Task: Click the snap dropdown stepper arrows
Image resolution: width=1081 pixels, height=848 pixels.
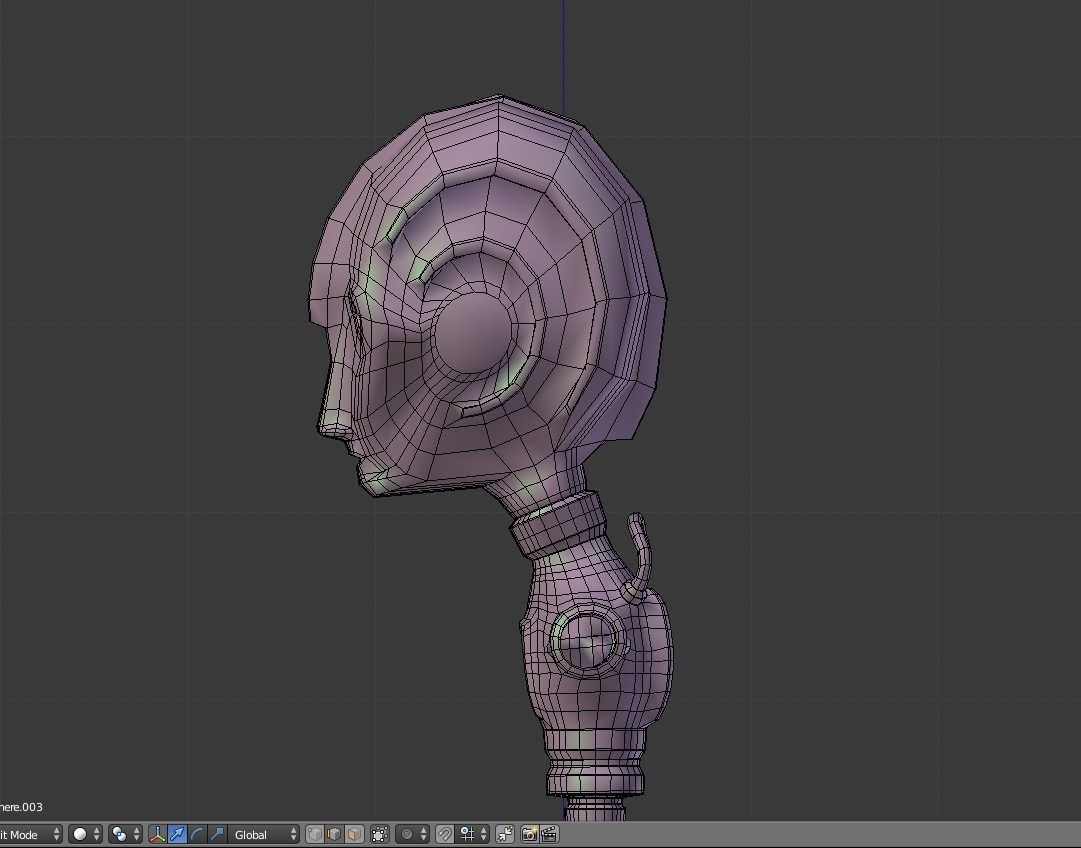Action: click(483, 833)
